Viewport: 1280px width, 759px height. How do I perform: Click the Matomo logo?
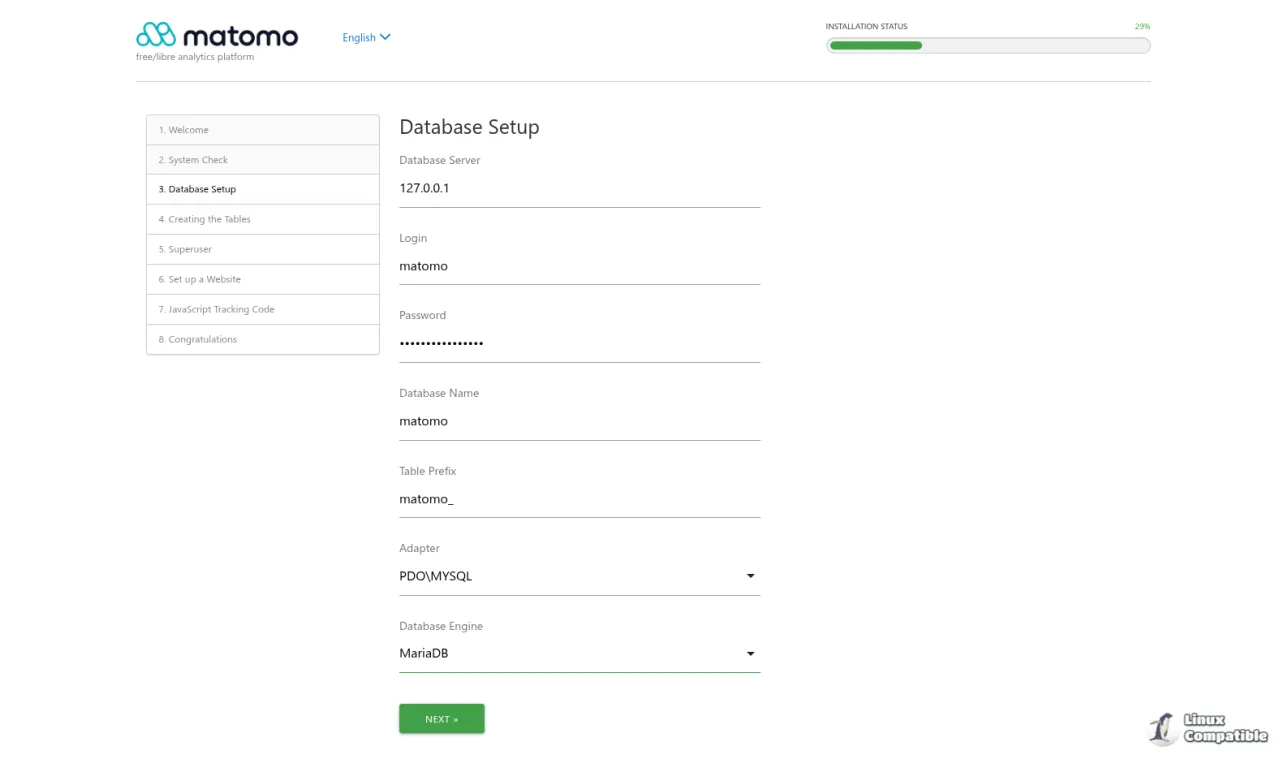click(x=217, y=36)
